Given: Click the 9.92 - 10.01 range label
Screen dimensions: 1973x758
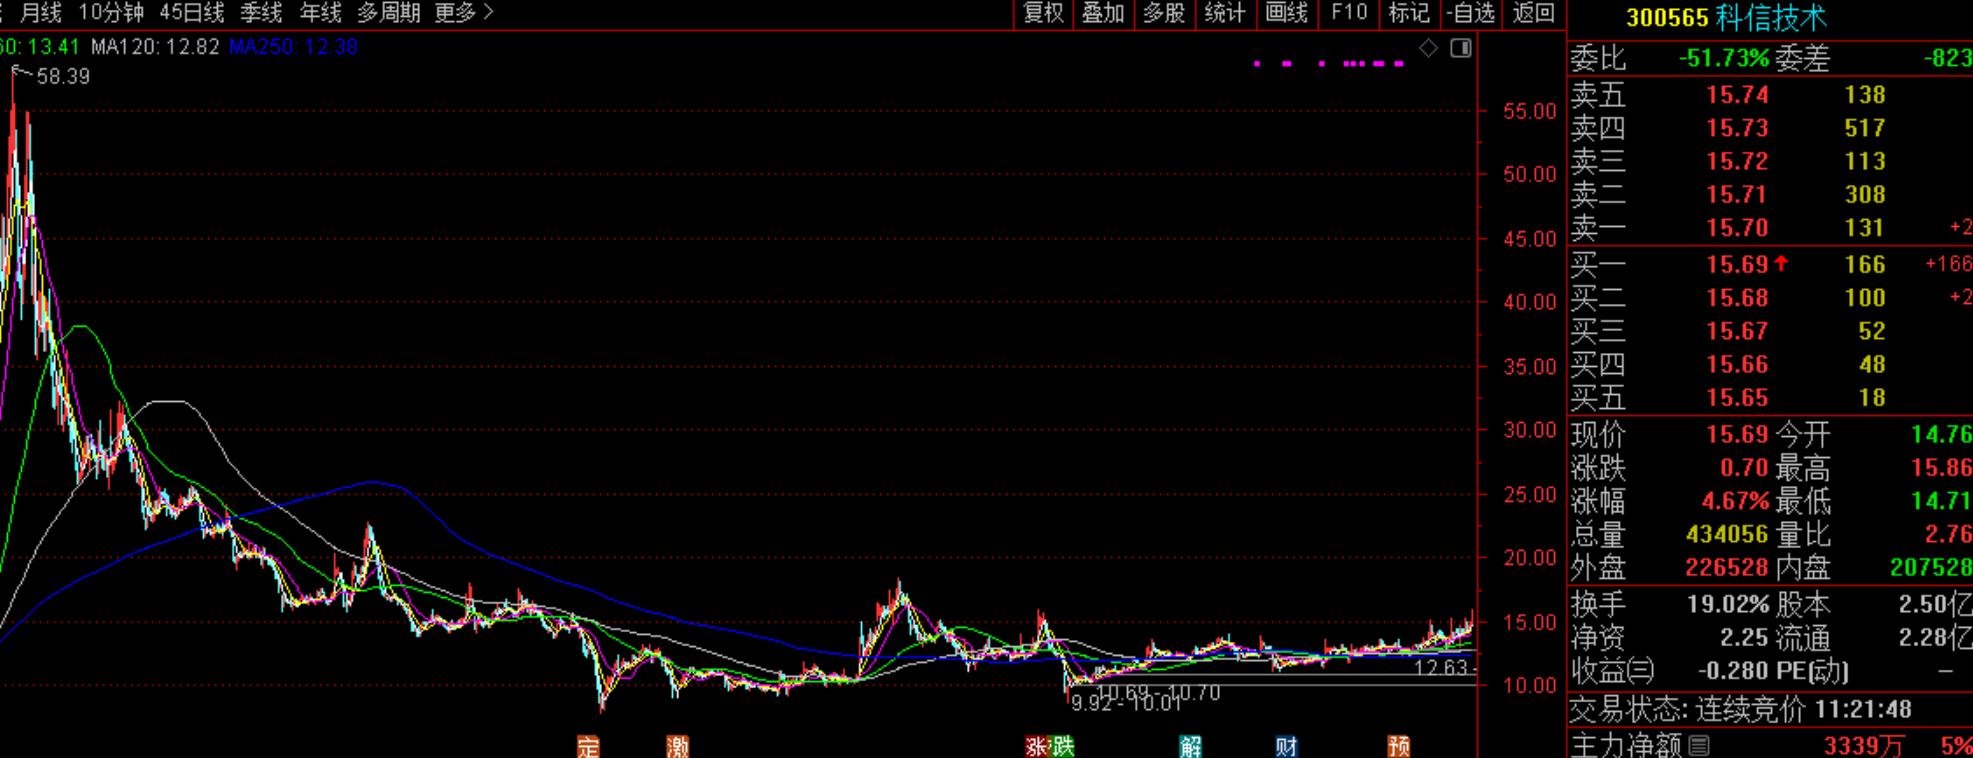Looking at the screenshot, I should [1126, 703].
